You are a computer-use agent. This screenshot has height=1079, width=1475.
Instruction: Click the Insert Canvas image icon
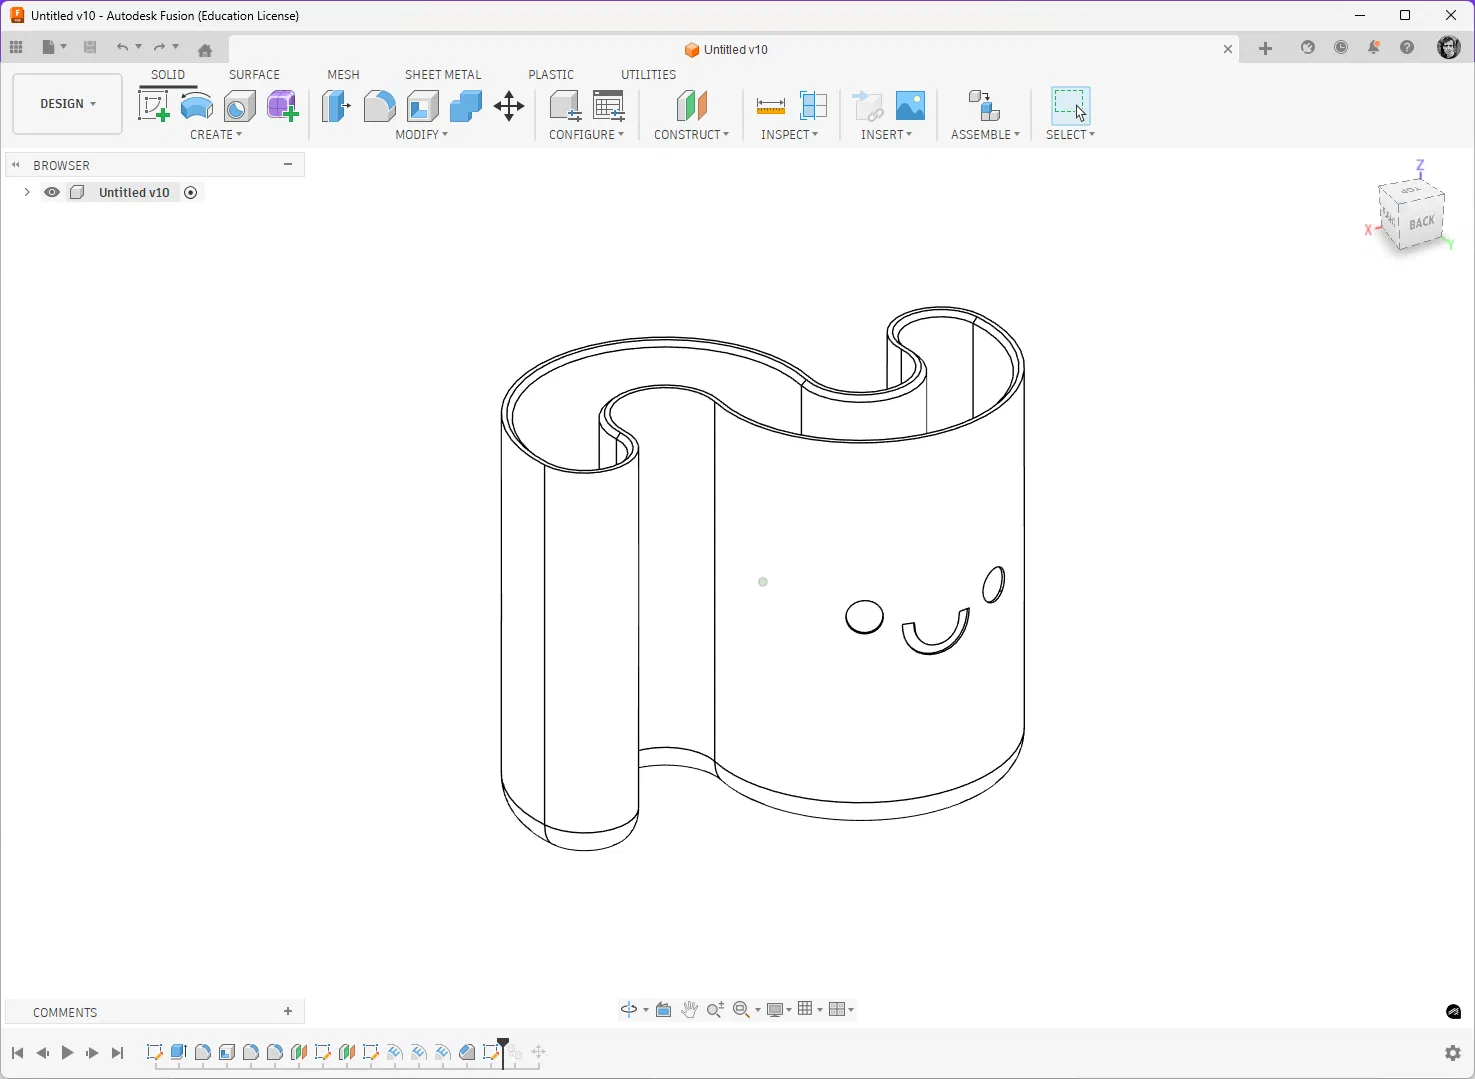(x=910, y=106)
